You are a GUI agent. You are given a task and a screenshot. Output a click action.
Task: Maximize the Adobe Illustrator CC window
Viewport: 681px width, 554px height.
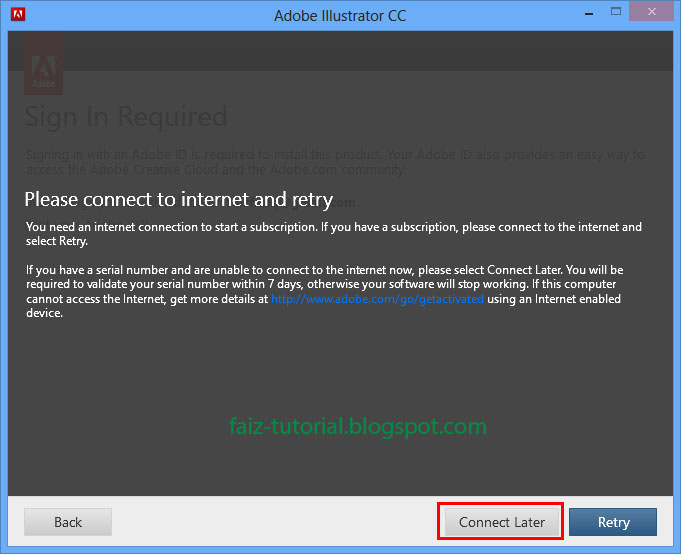(616, 12)
